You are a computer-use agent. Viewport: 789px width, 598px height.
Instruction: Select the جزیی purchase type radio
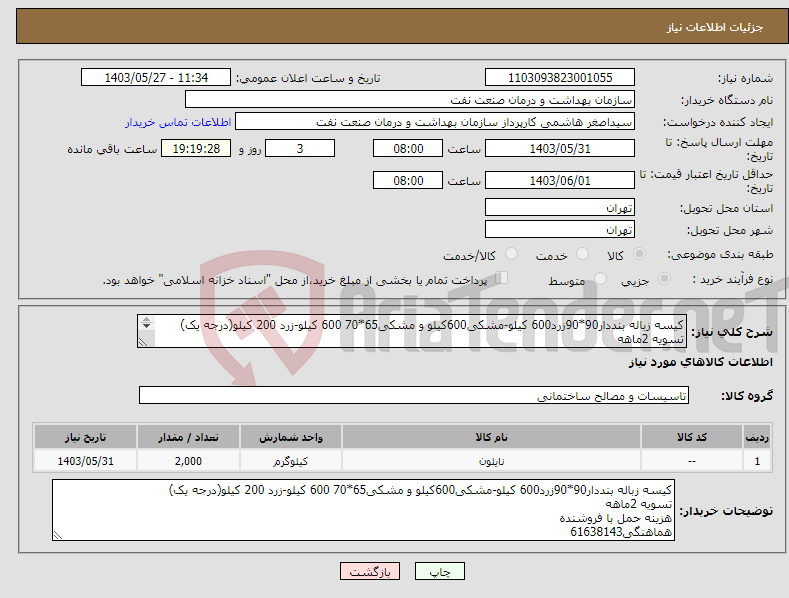664,278
